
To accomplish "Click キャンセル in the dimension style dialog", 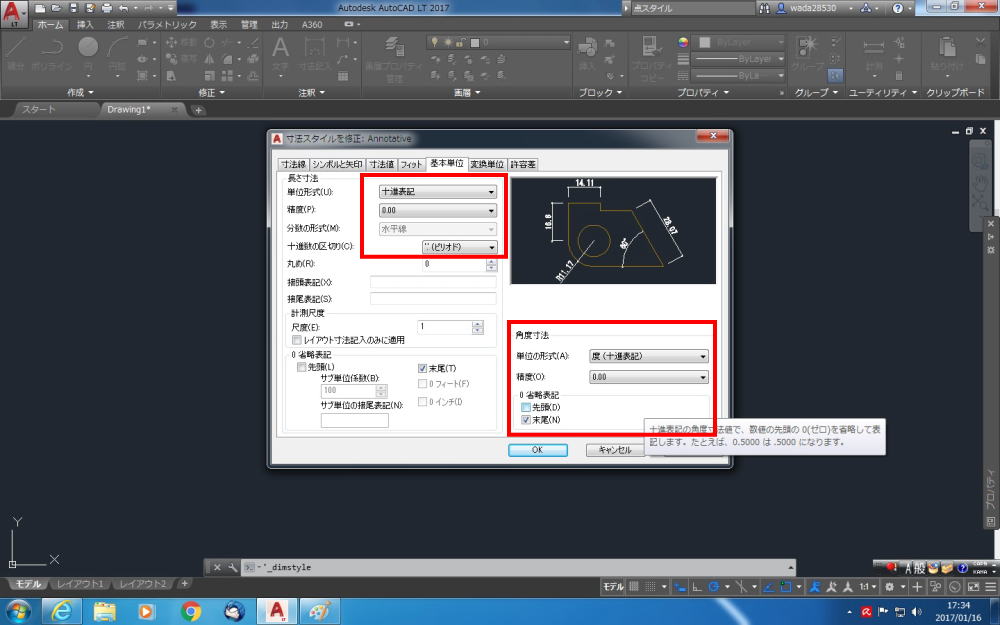I will coord(615,450).
